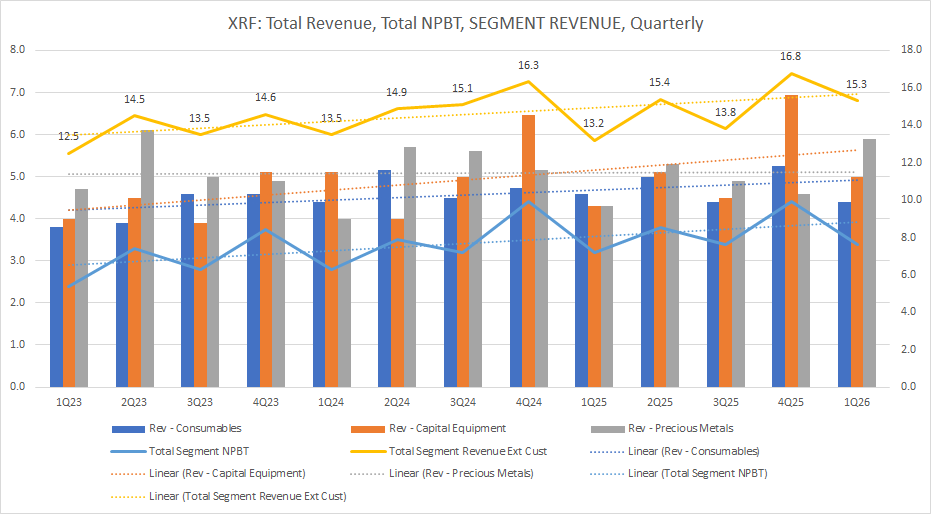Click the Total Segment NPBT legend entry
Image resolution: width=931 pixels, height=514 pixels.
(202, 451)
